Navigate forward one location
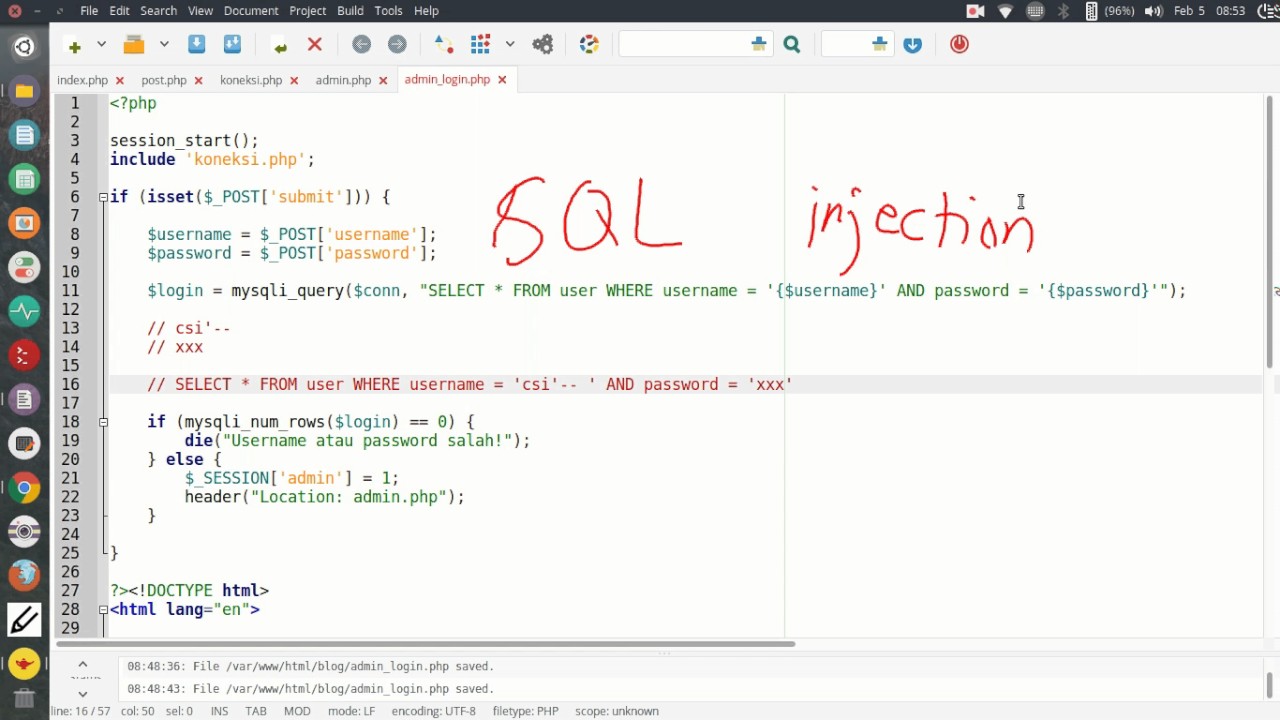This screenshot has width=1280, height=720. coord(397,45)
